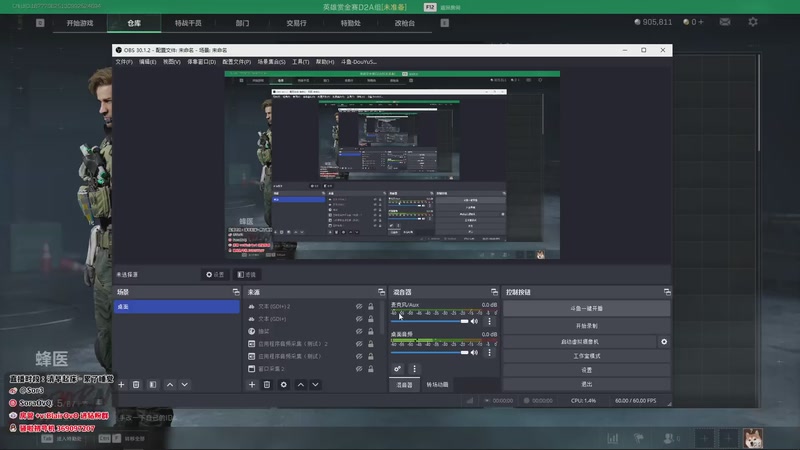
Task: Open advanced audio properties gears icon
Action: 397,368
